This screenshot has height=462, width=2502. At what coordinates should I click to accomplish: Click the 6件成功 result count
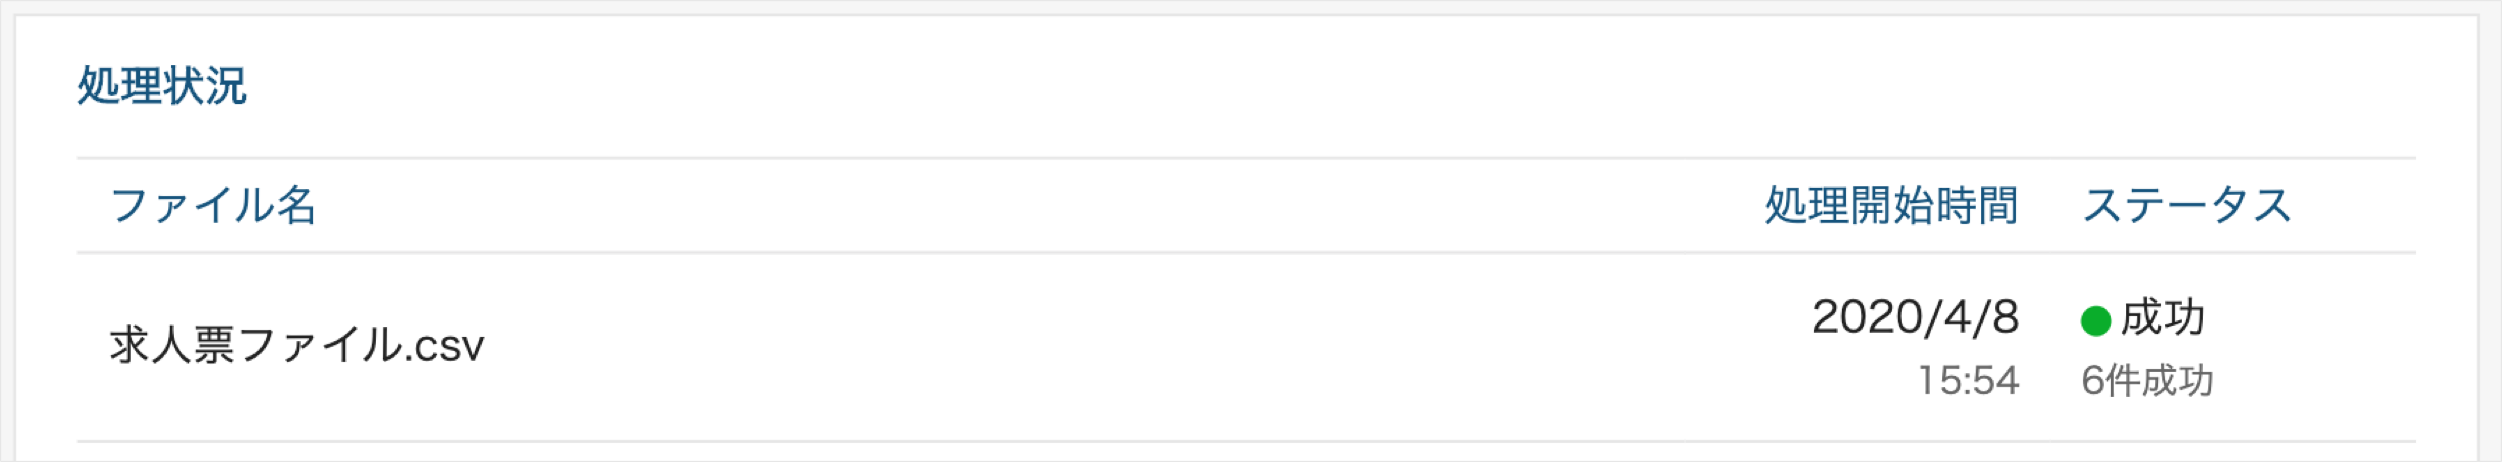[x=2147, y=381]
